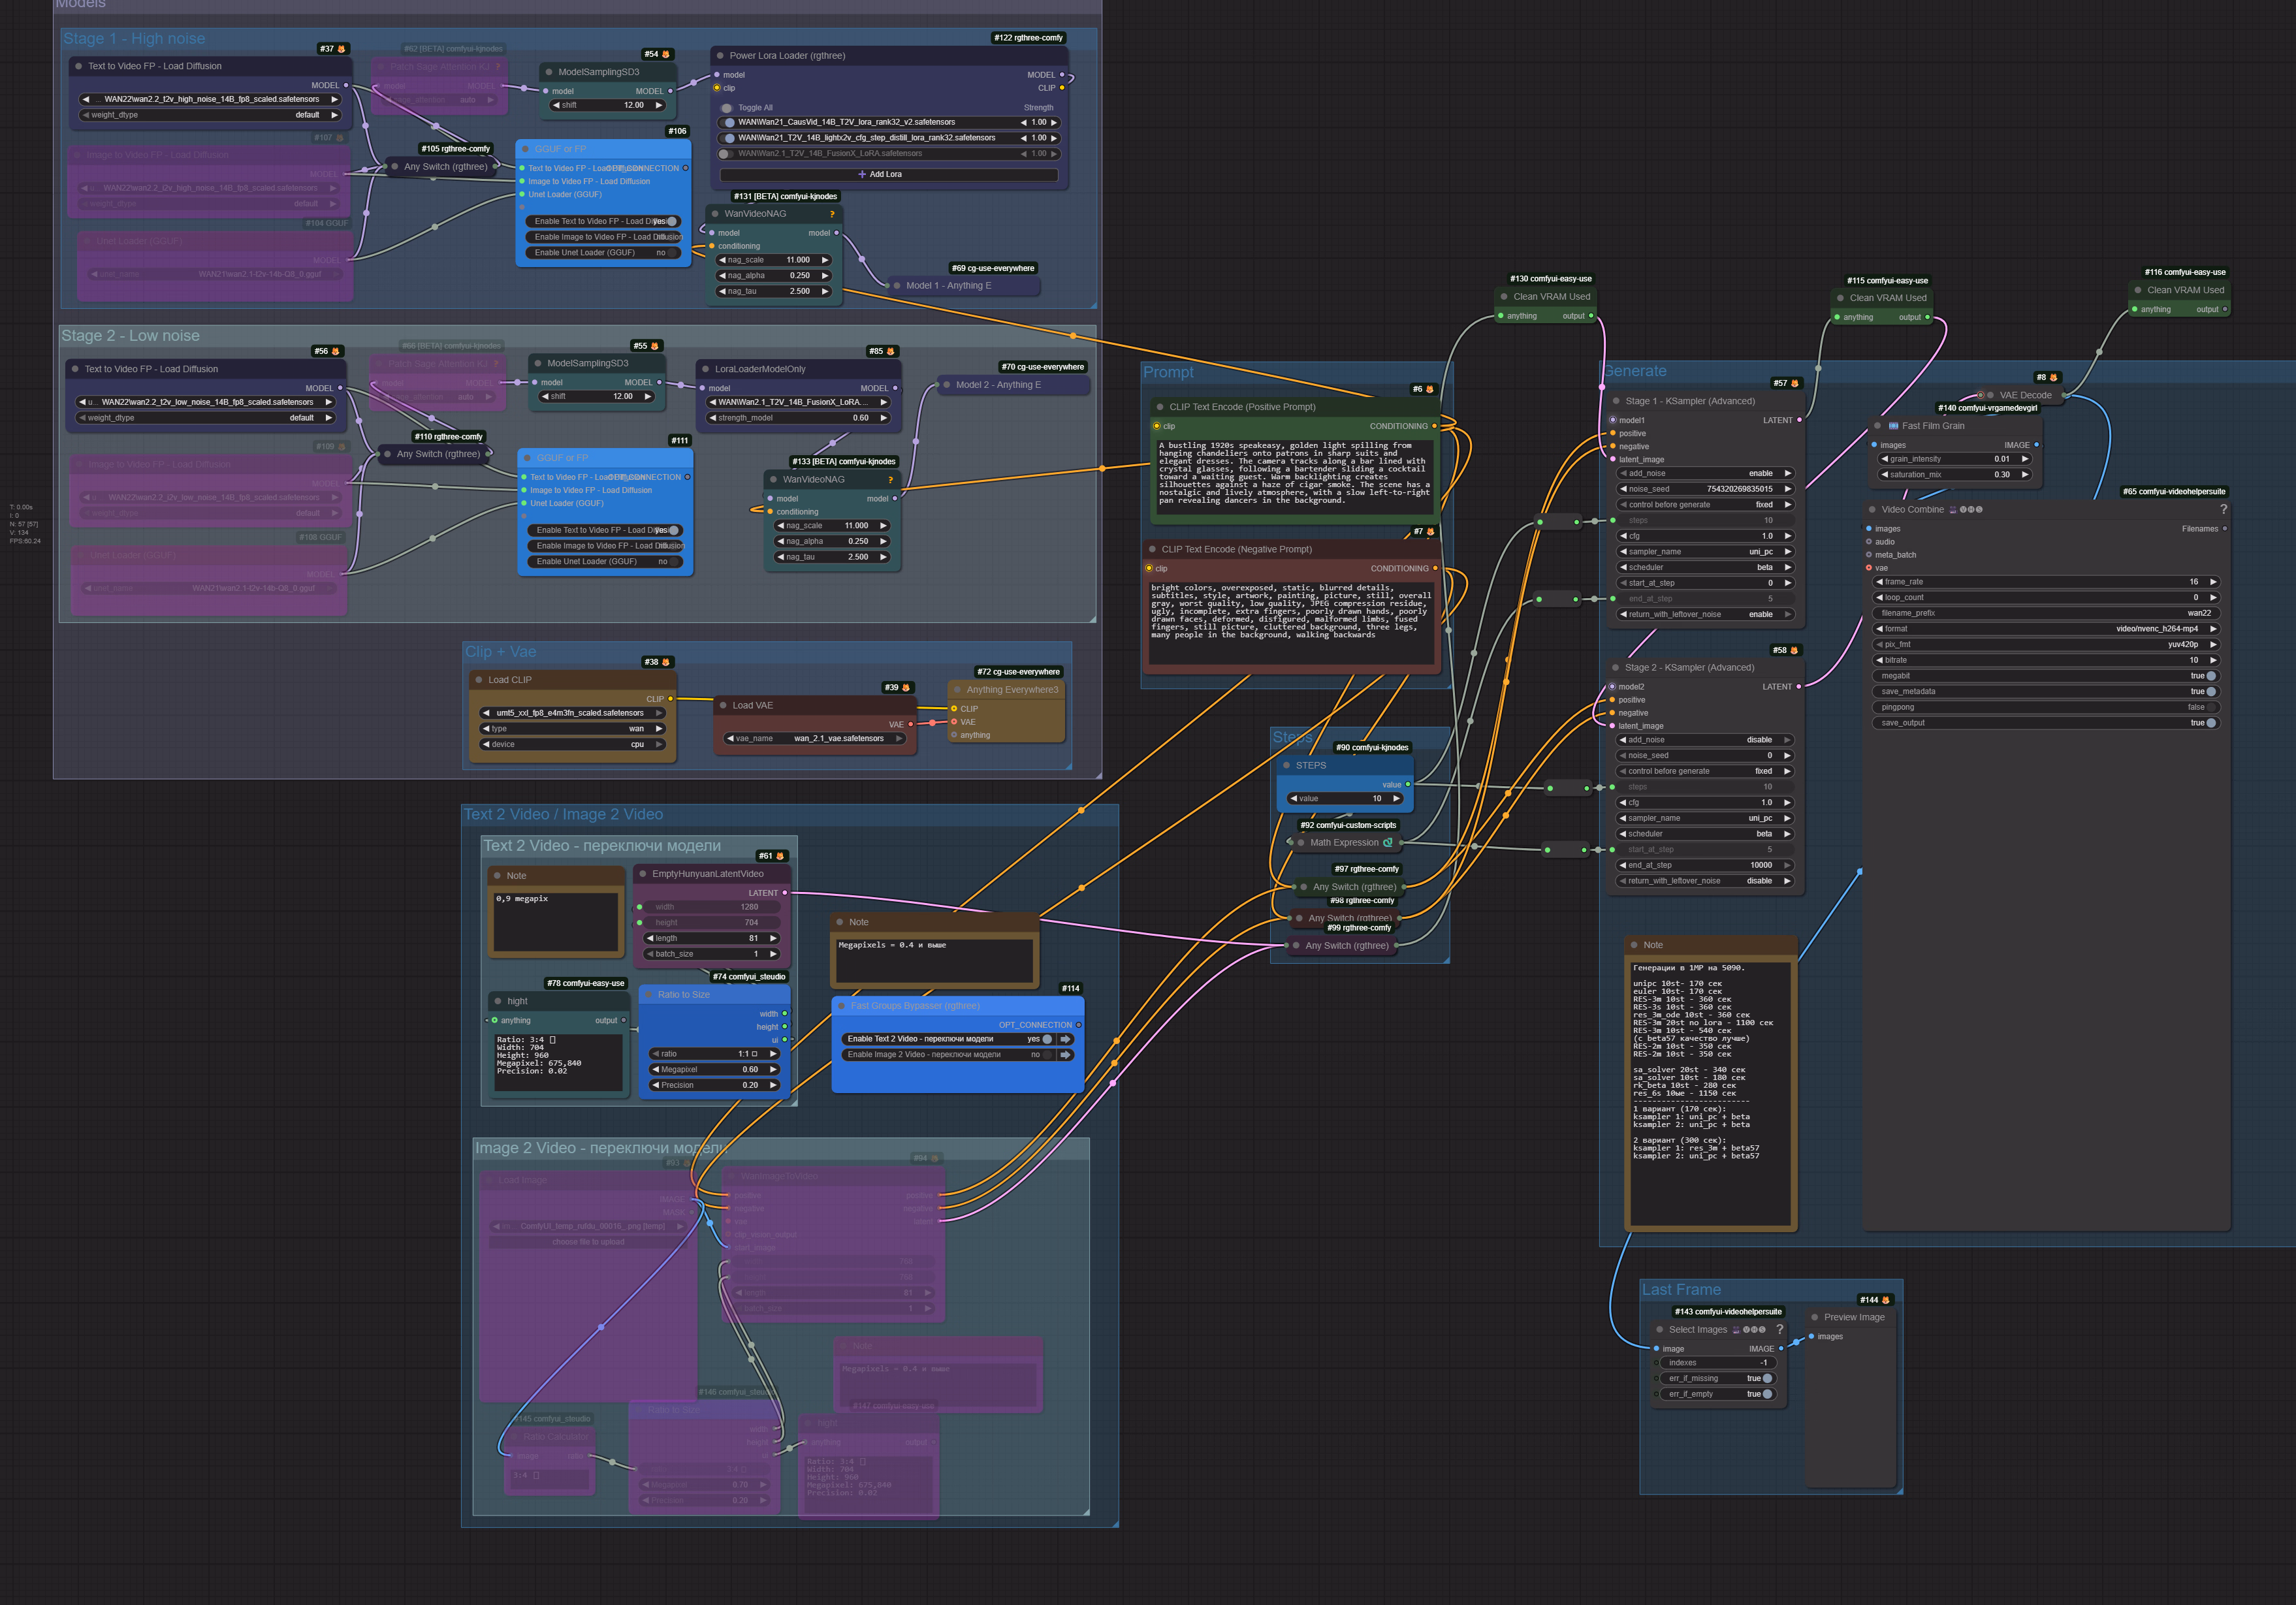Click the Math Expression node icon
The height and width of the screenshot is (1605, 2296).
[1387, 842]
